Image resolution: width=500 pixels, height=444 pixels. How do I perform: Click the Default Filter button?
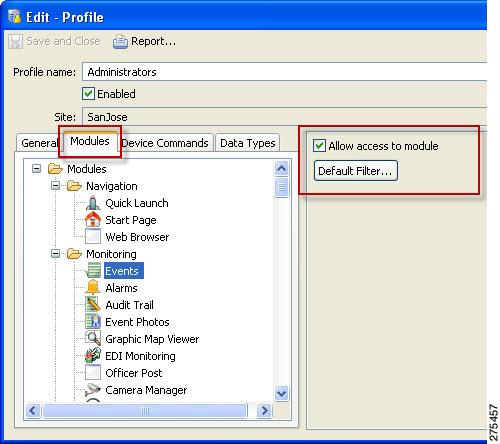click(356, 171)
